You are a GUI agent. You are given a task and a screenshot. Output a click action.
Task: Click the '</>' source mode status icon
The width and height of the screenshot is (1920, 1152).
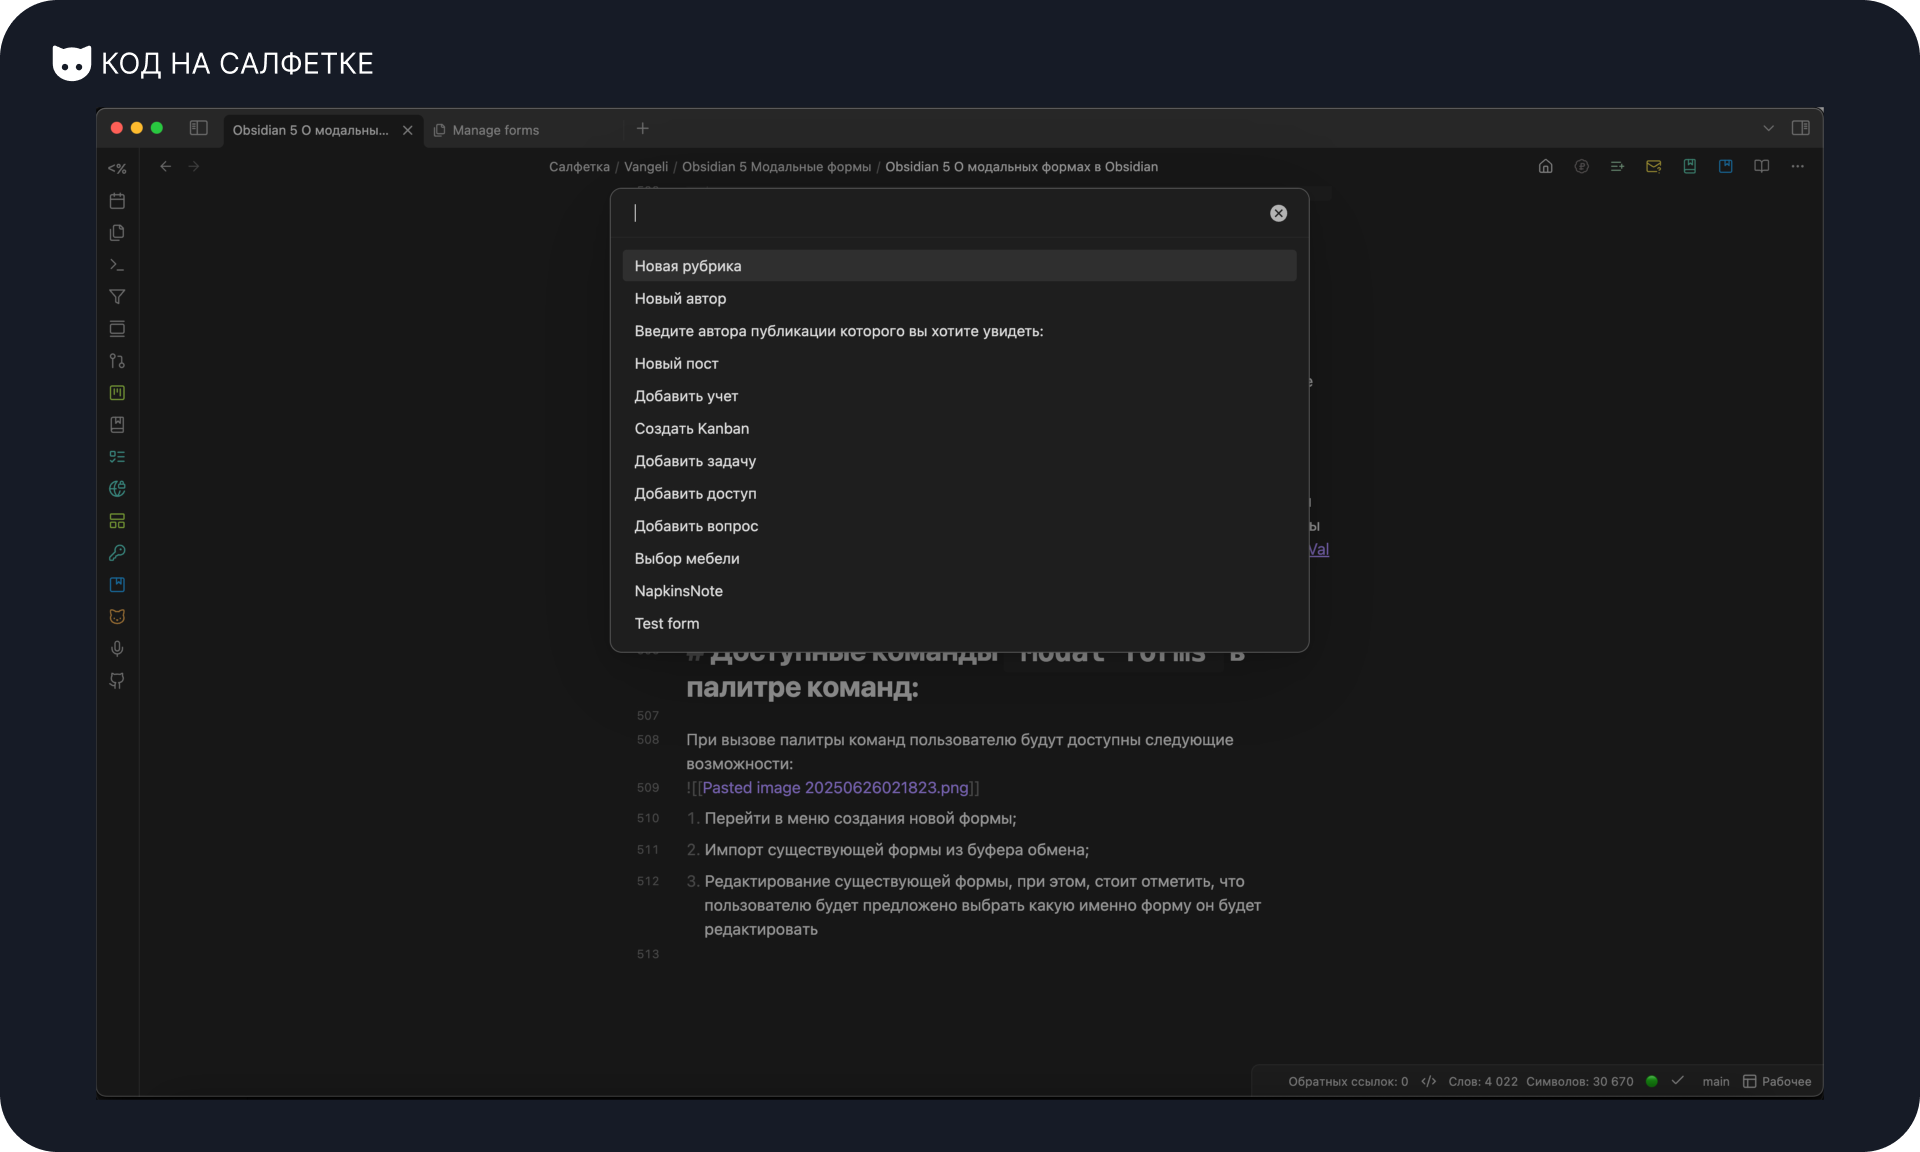pyautogui.click(x=1429, y=1082)
